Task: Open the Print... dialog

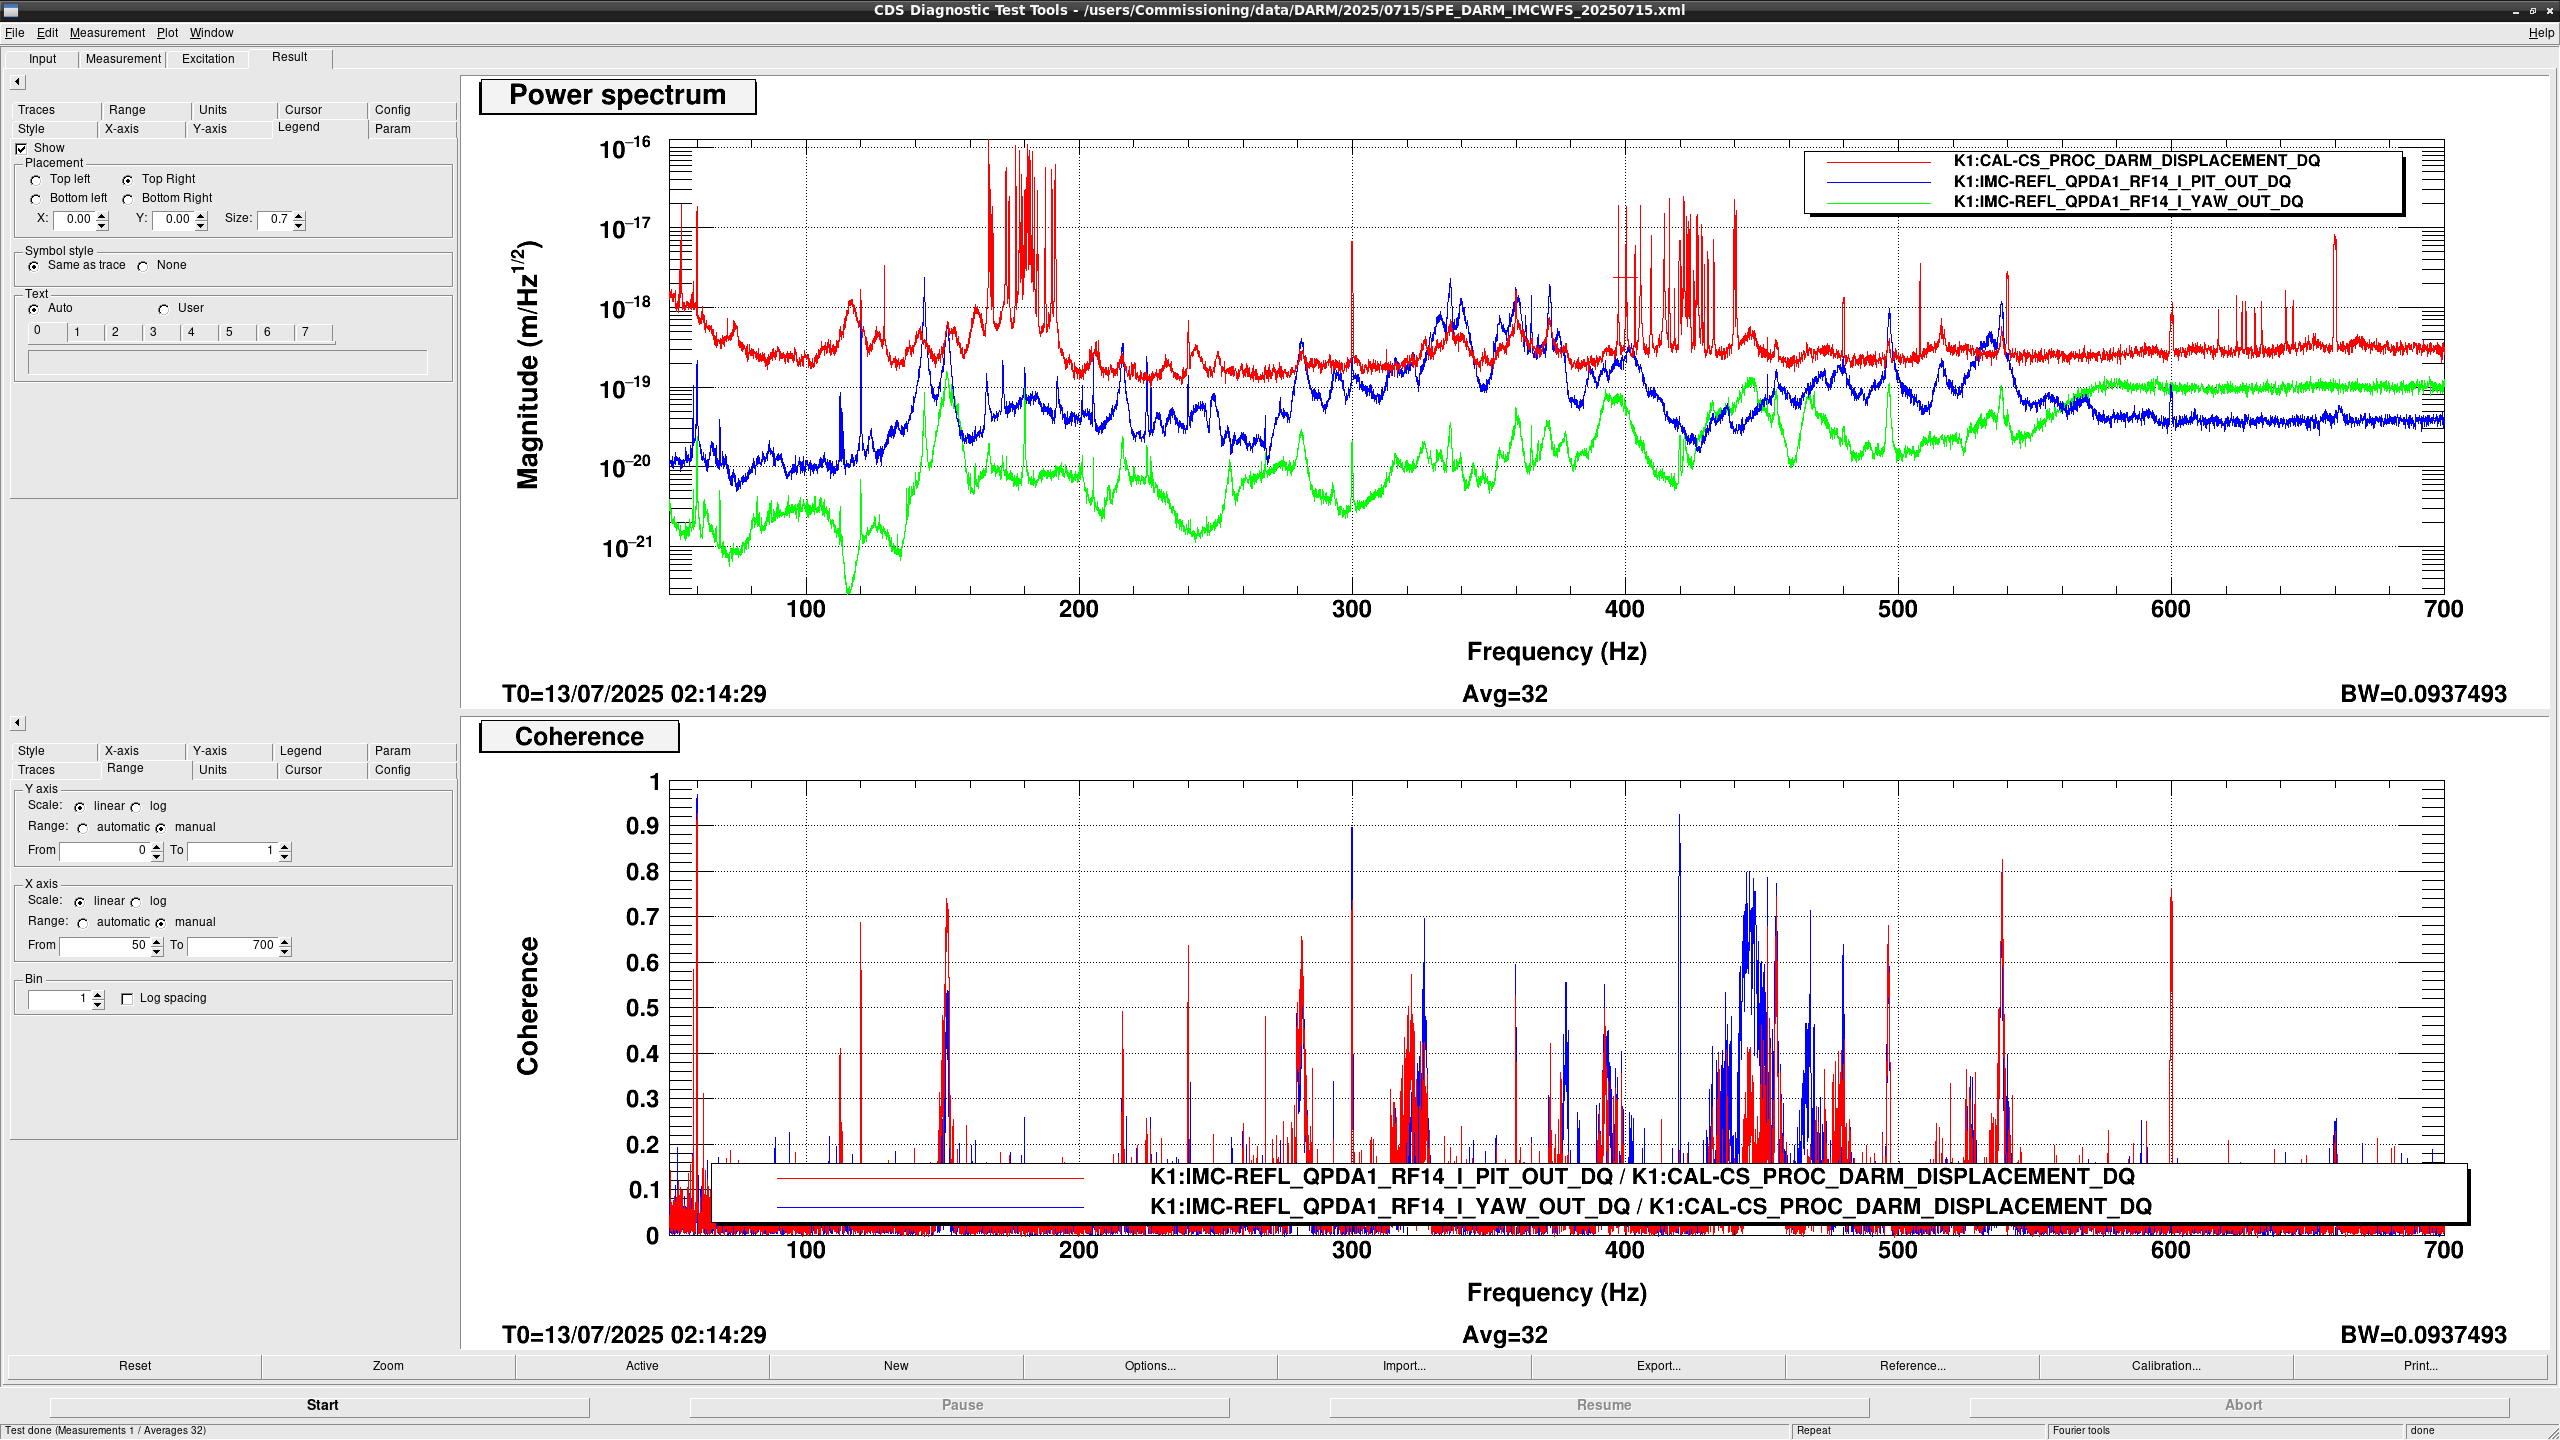Action: [2420, 1366]
